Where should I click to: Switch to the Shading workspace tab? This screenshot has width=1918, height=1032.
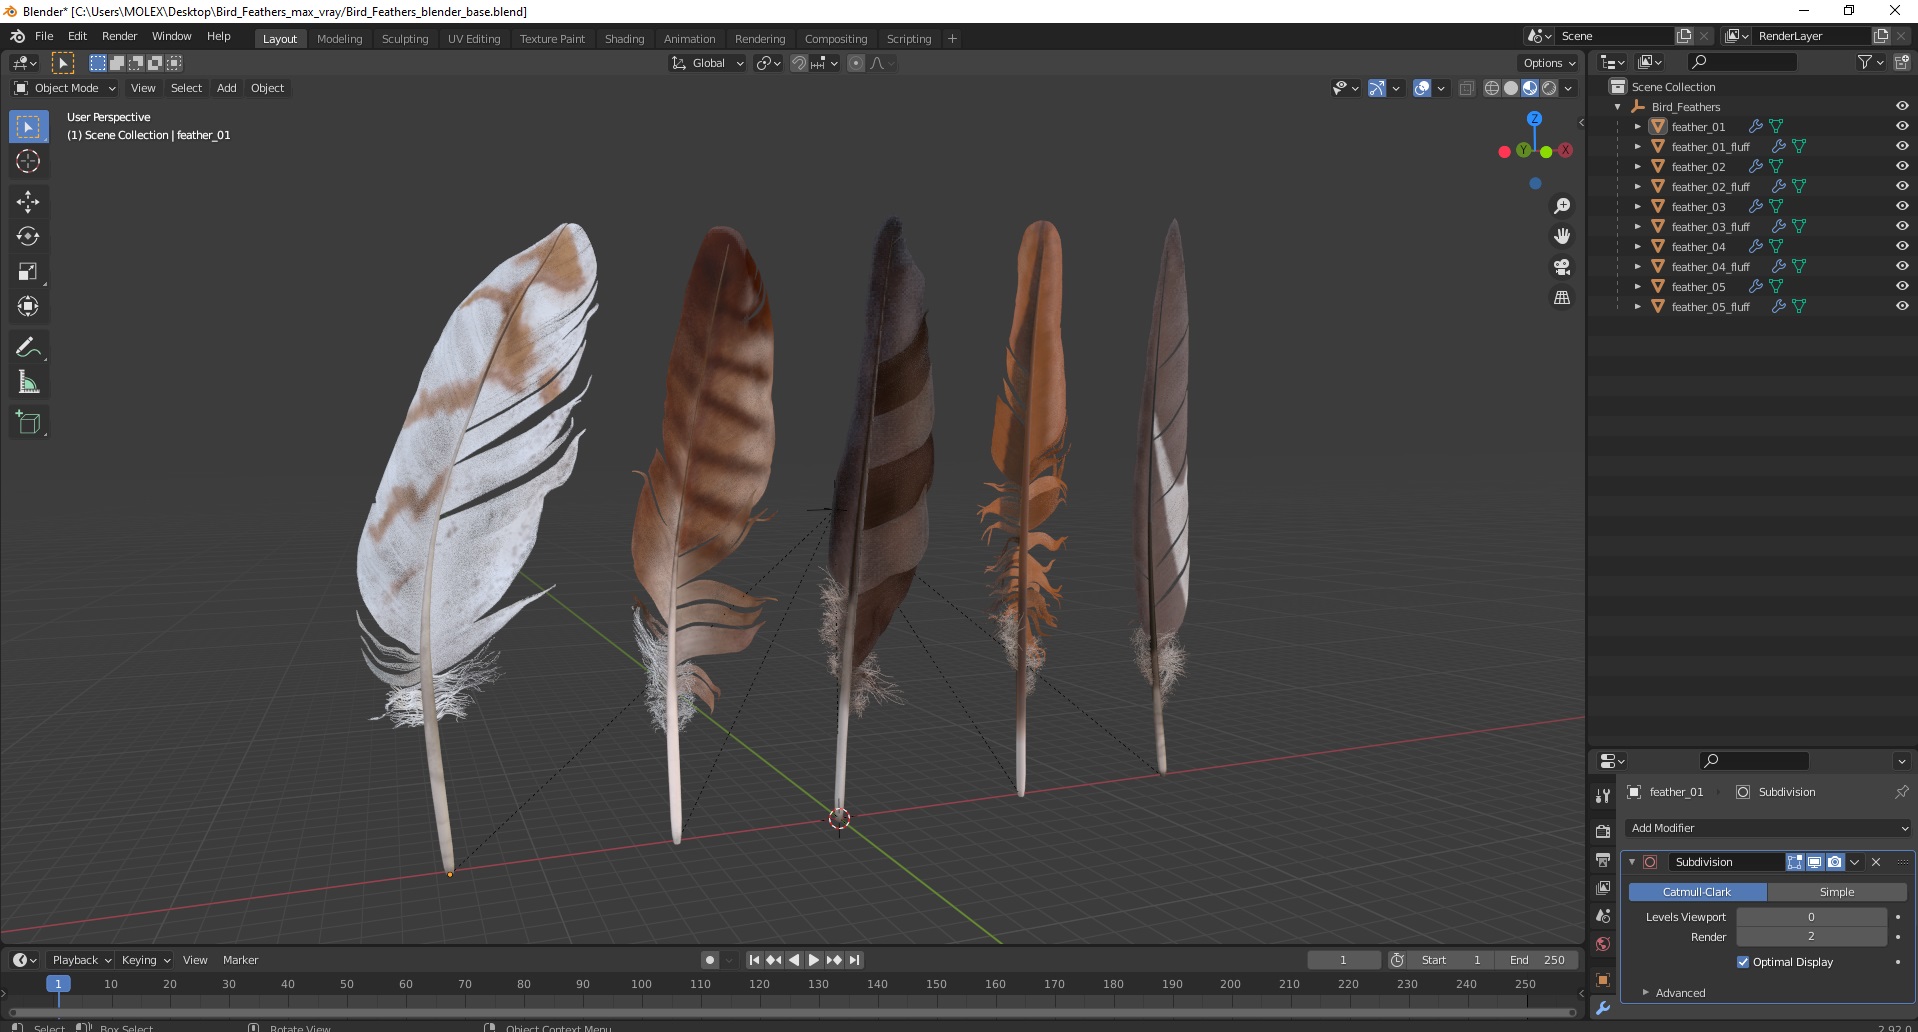(624, 39)
